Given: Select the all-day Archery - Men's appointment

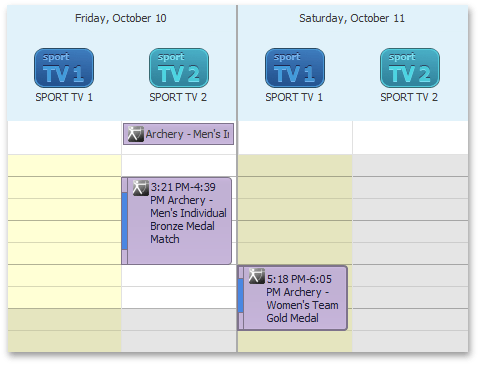Looking at the screenshot, I should click(x=178, y=134).
